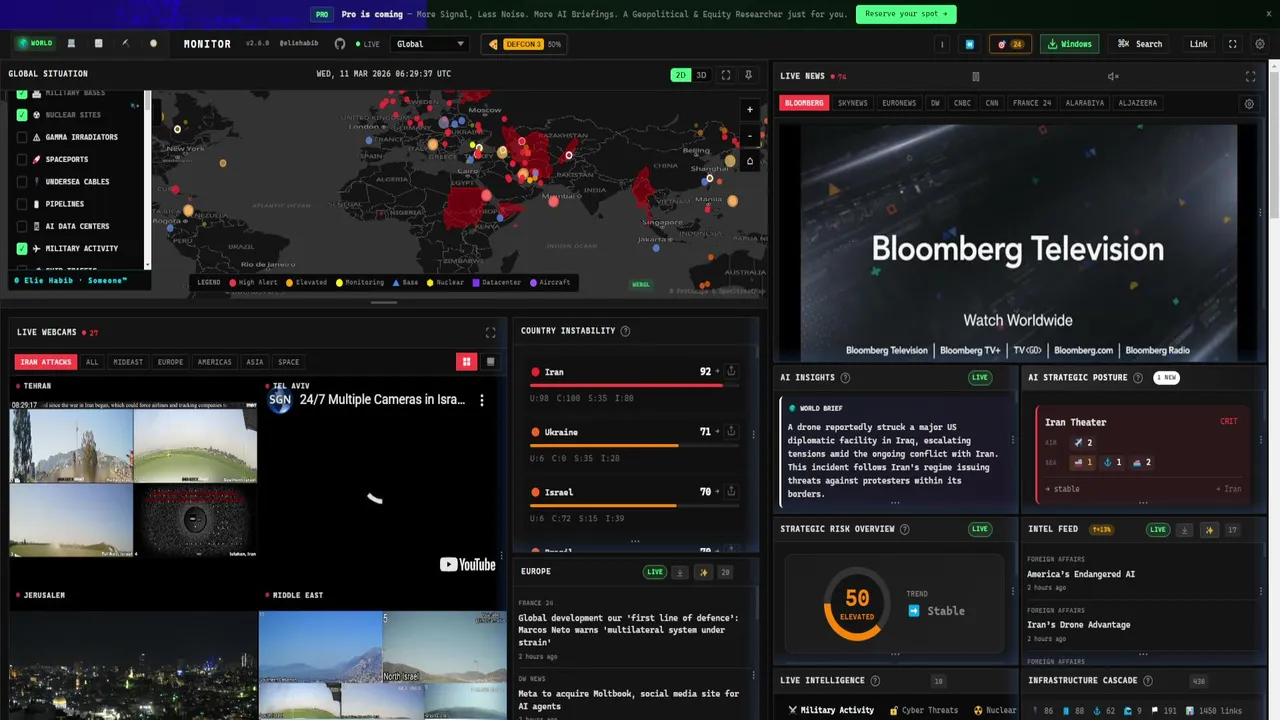
Task: Switch webcams to grid view
Action: (466, 361)
